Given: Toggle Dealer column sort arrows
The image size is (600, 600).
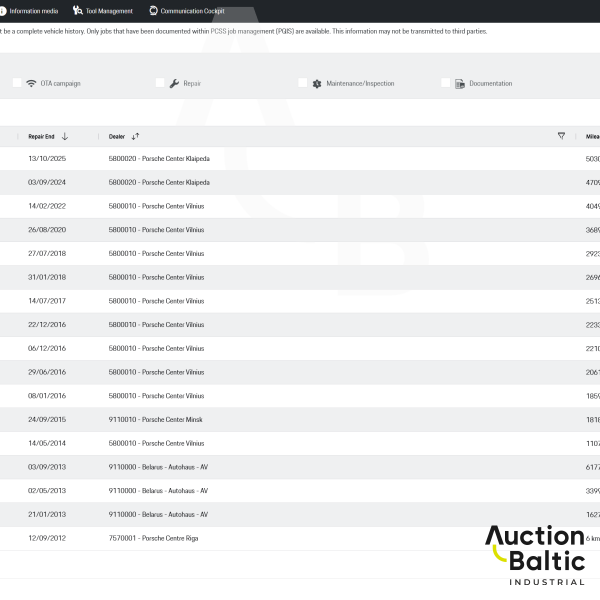Looking at the screenshot, I should 135,136.
